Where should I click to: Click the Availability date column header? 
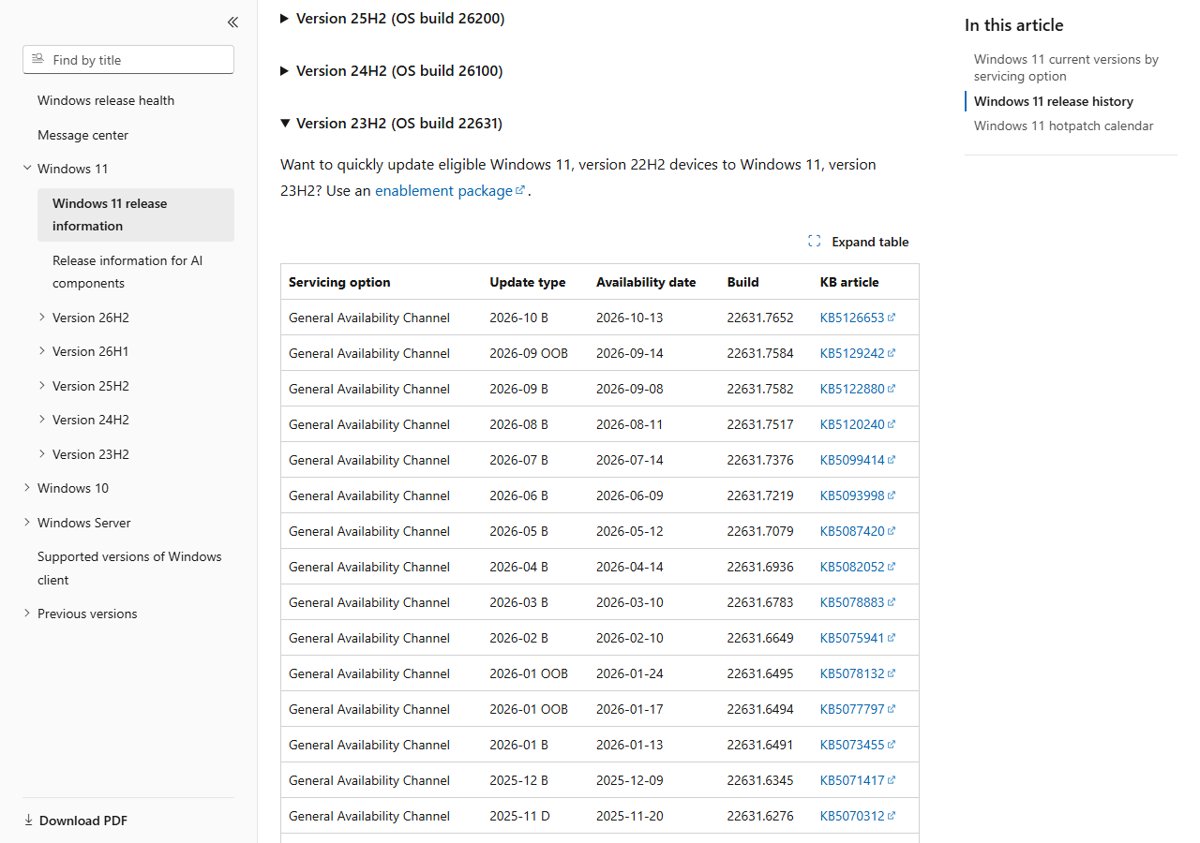[x=646, y=282]
